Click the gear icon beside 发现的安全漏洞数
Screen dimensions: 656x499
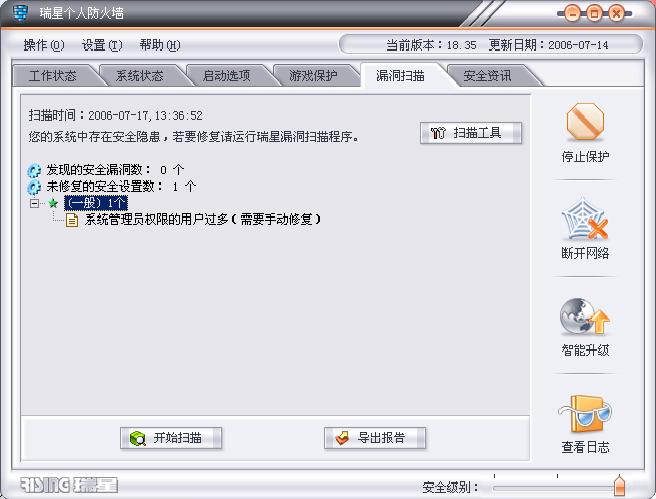[34, 170]
